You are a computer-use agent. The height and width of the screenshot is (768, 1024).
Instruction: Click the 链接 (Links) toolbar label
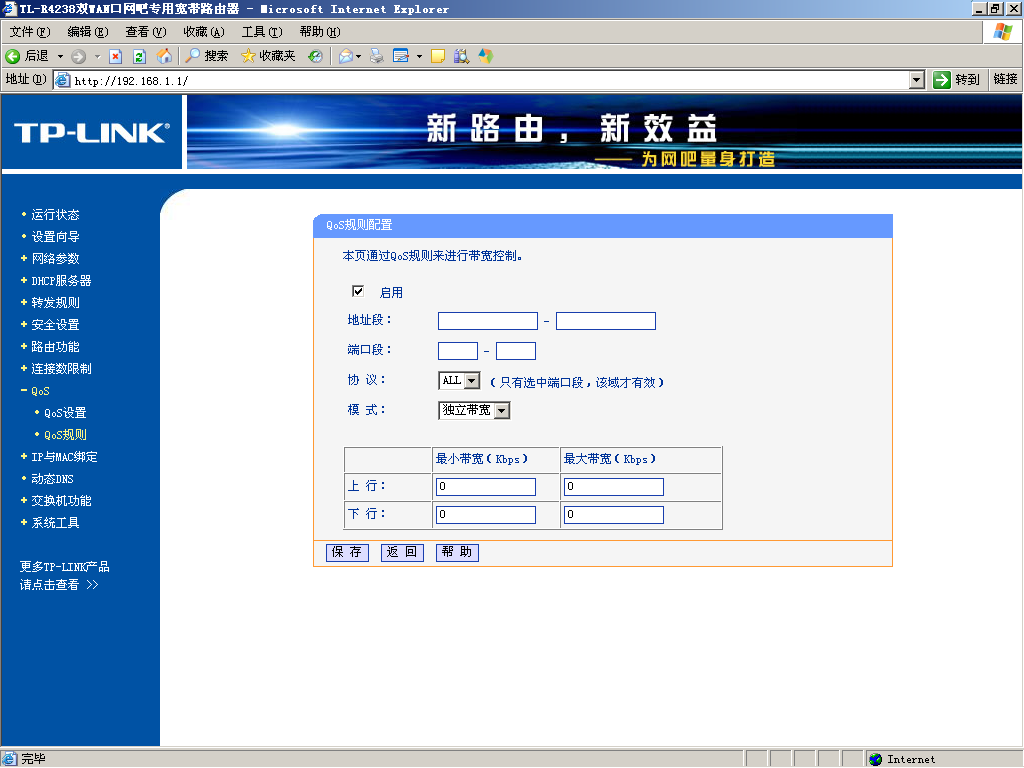pyautogui.click(x=1005, y=79)
